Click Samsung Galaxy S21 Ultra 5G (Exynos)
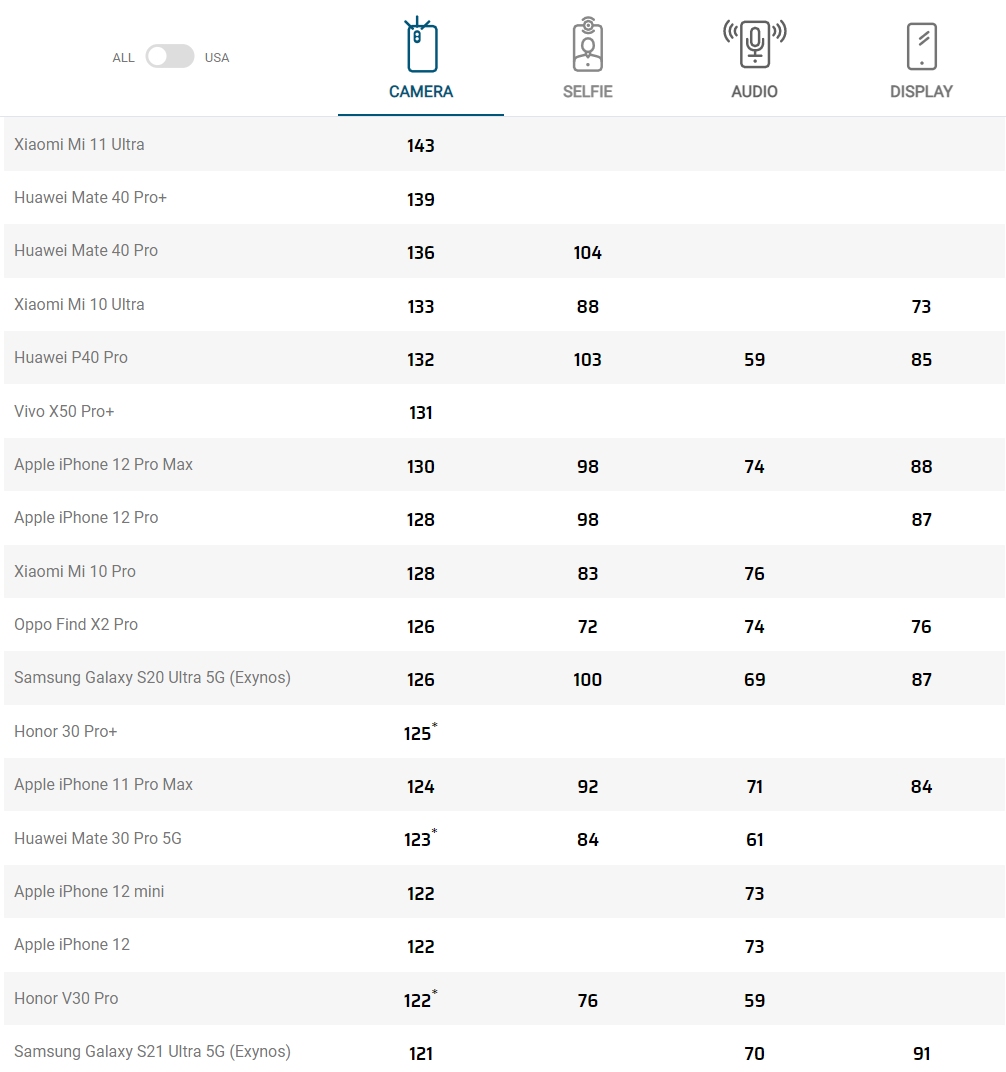The width and height of the screenshot is (1006, 1072). pyautogui.click(x=152, y=1052)
